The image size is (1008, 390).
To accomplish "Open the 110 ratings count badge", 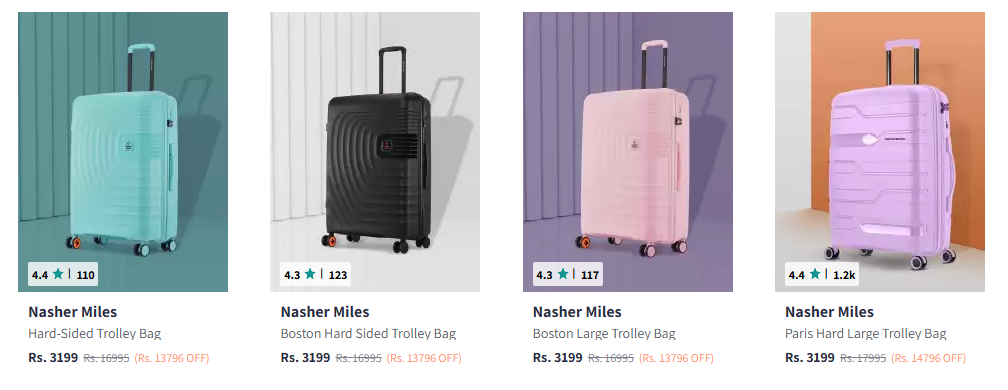I will pos(86,276).
